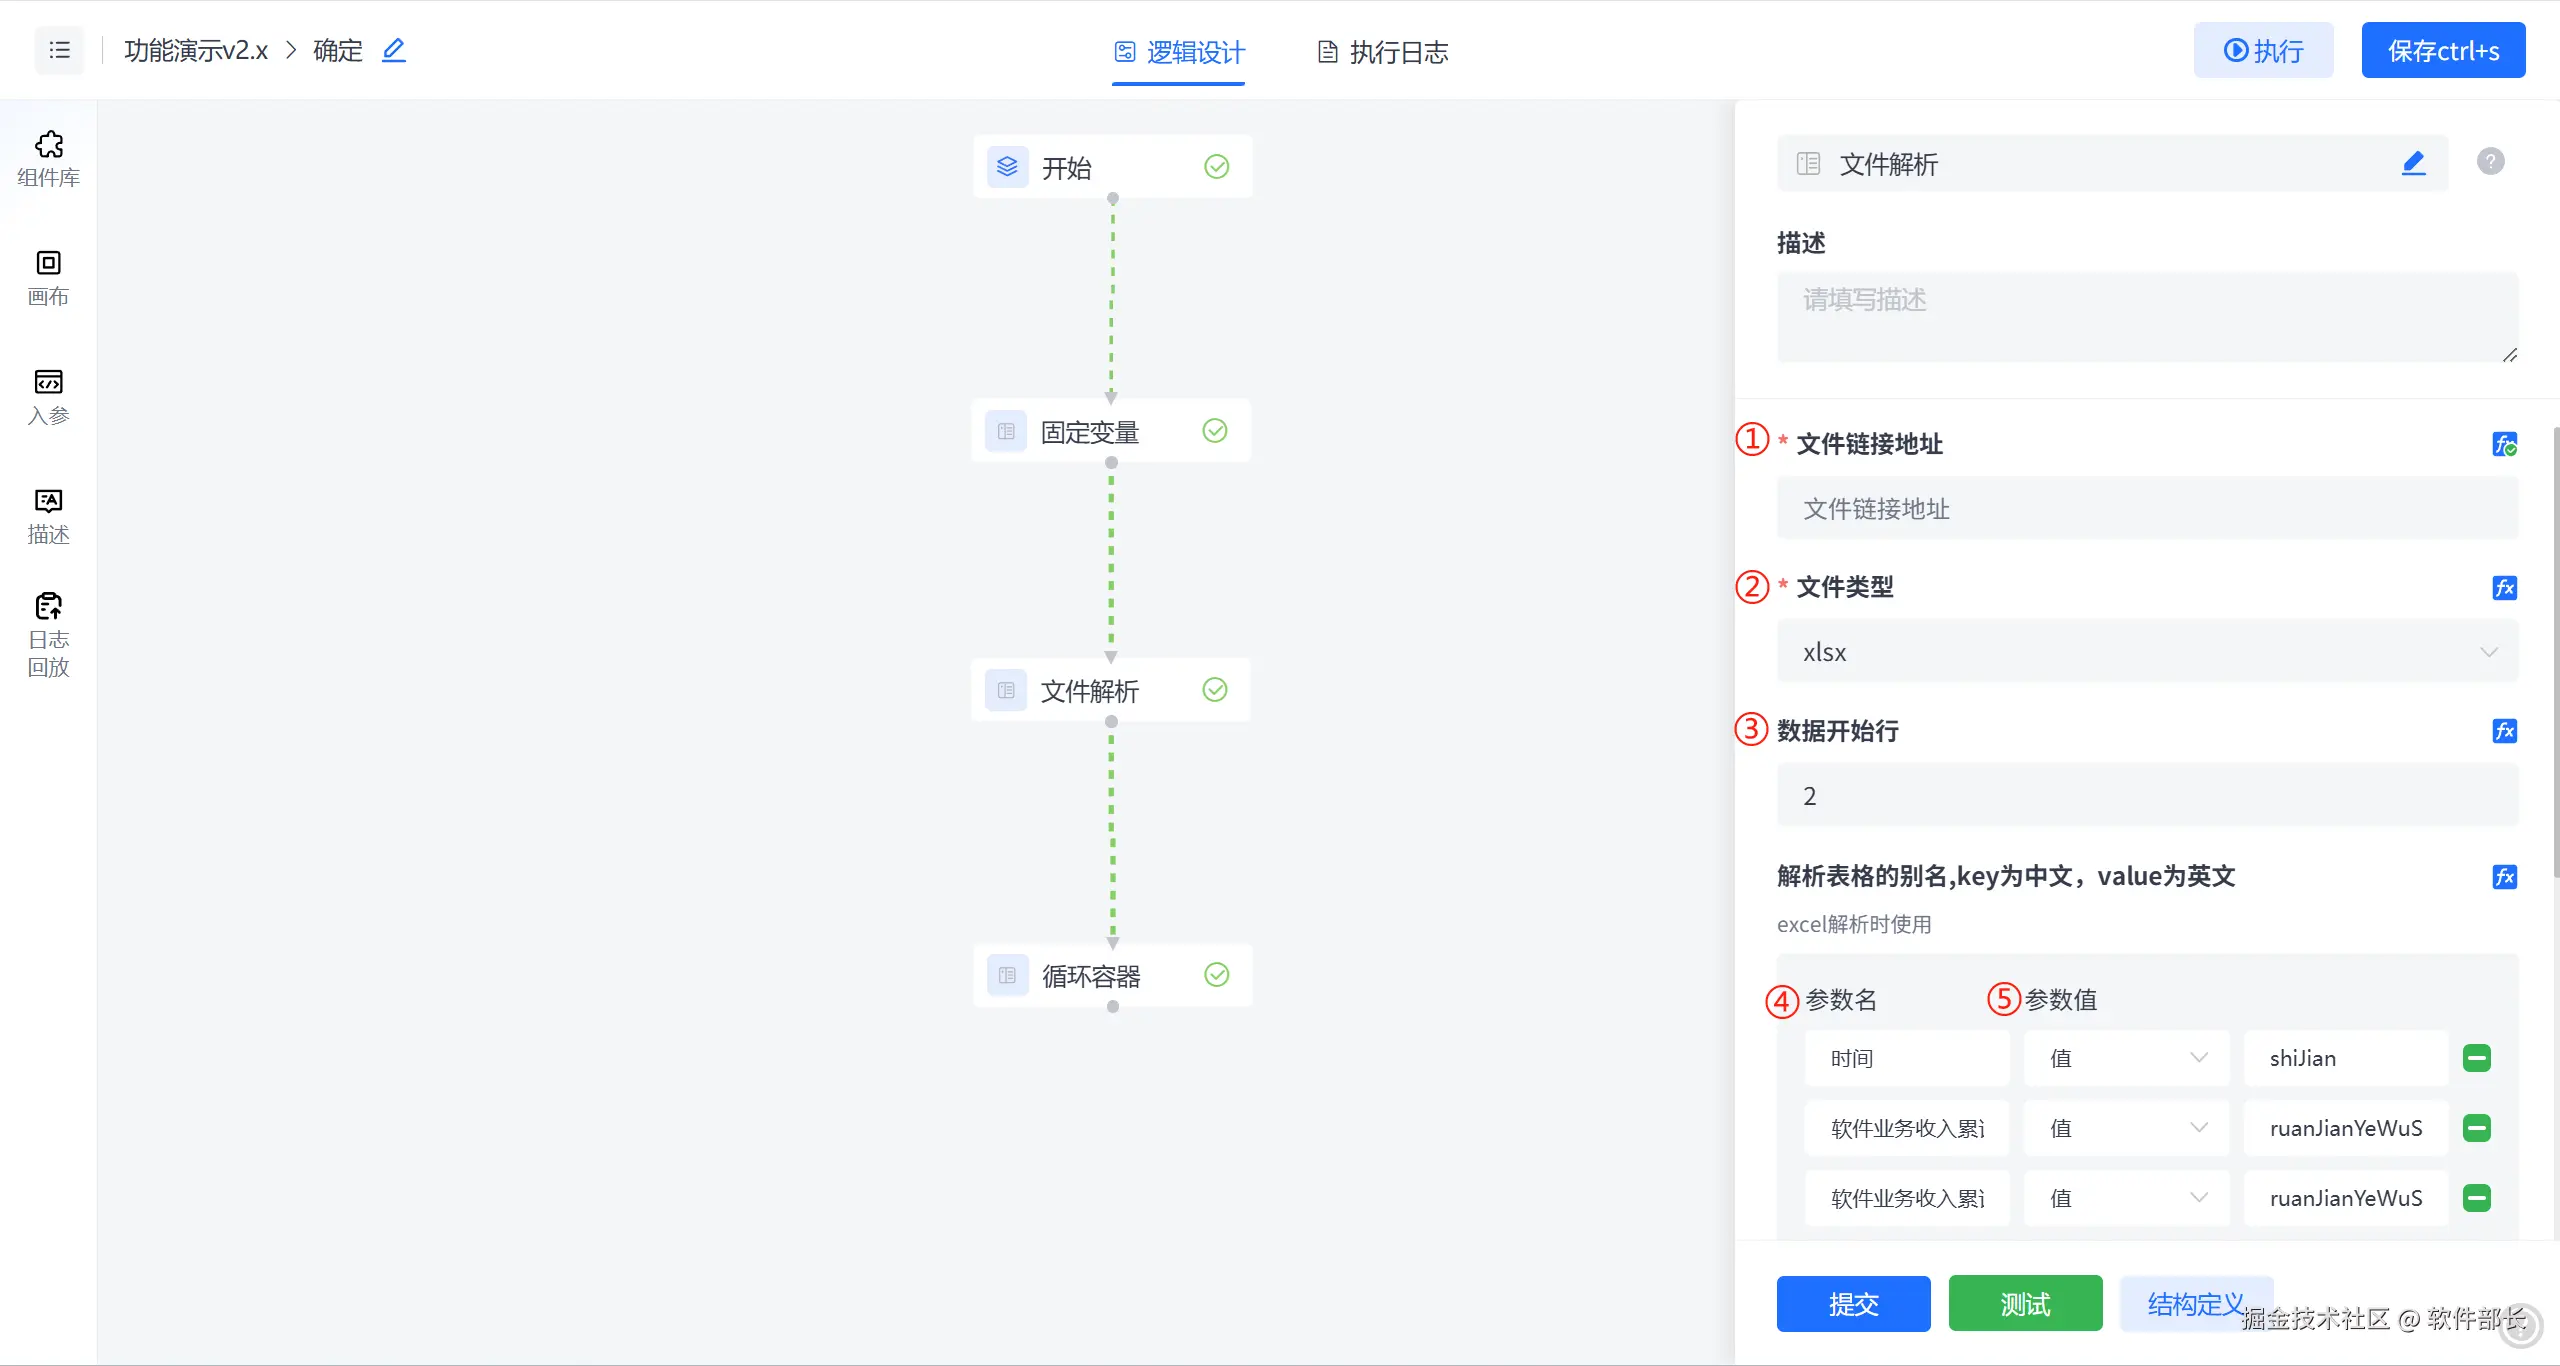Click the 保存ctrl+s save button
The height and width of the screenshot is (1366, 2560).
2443,51
